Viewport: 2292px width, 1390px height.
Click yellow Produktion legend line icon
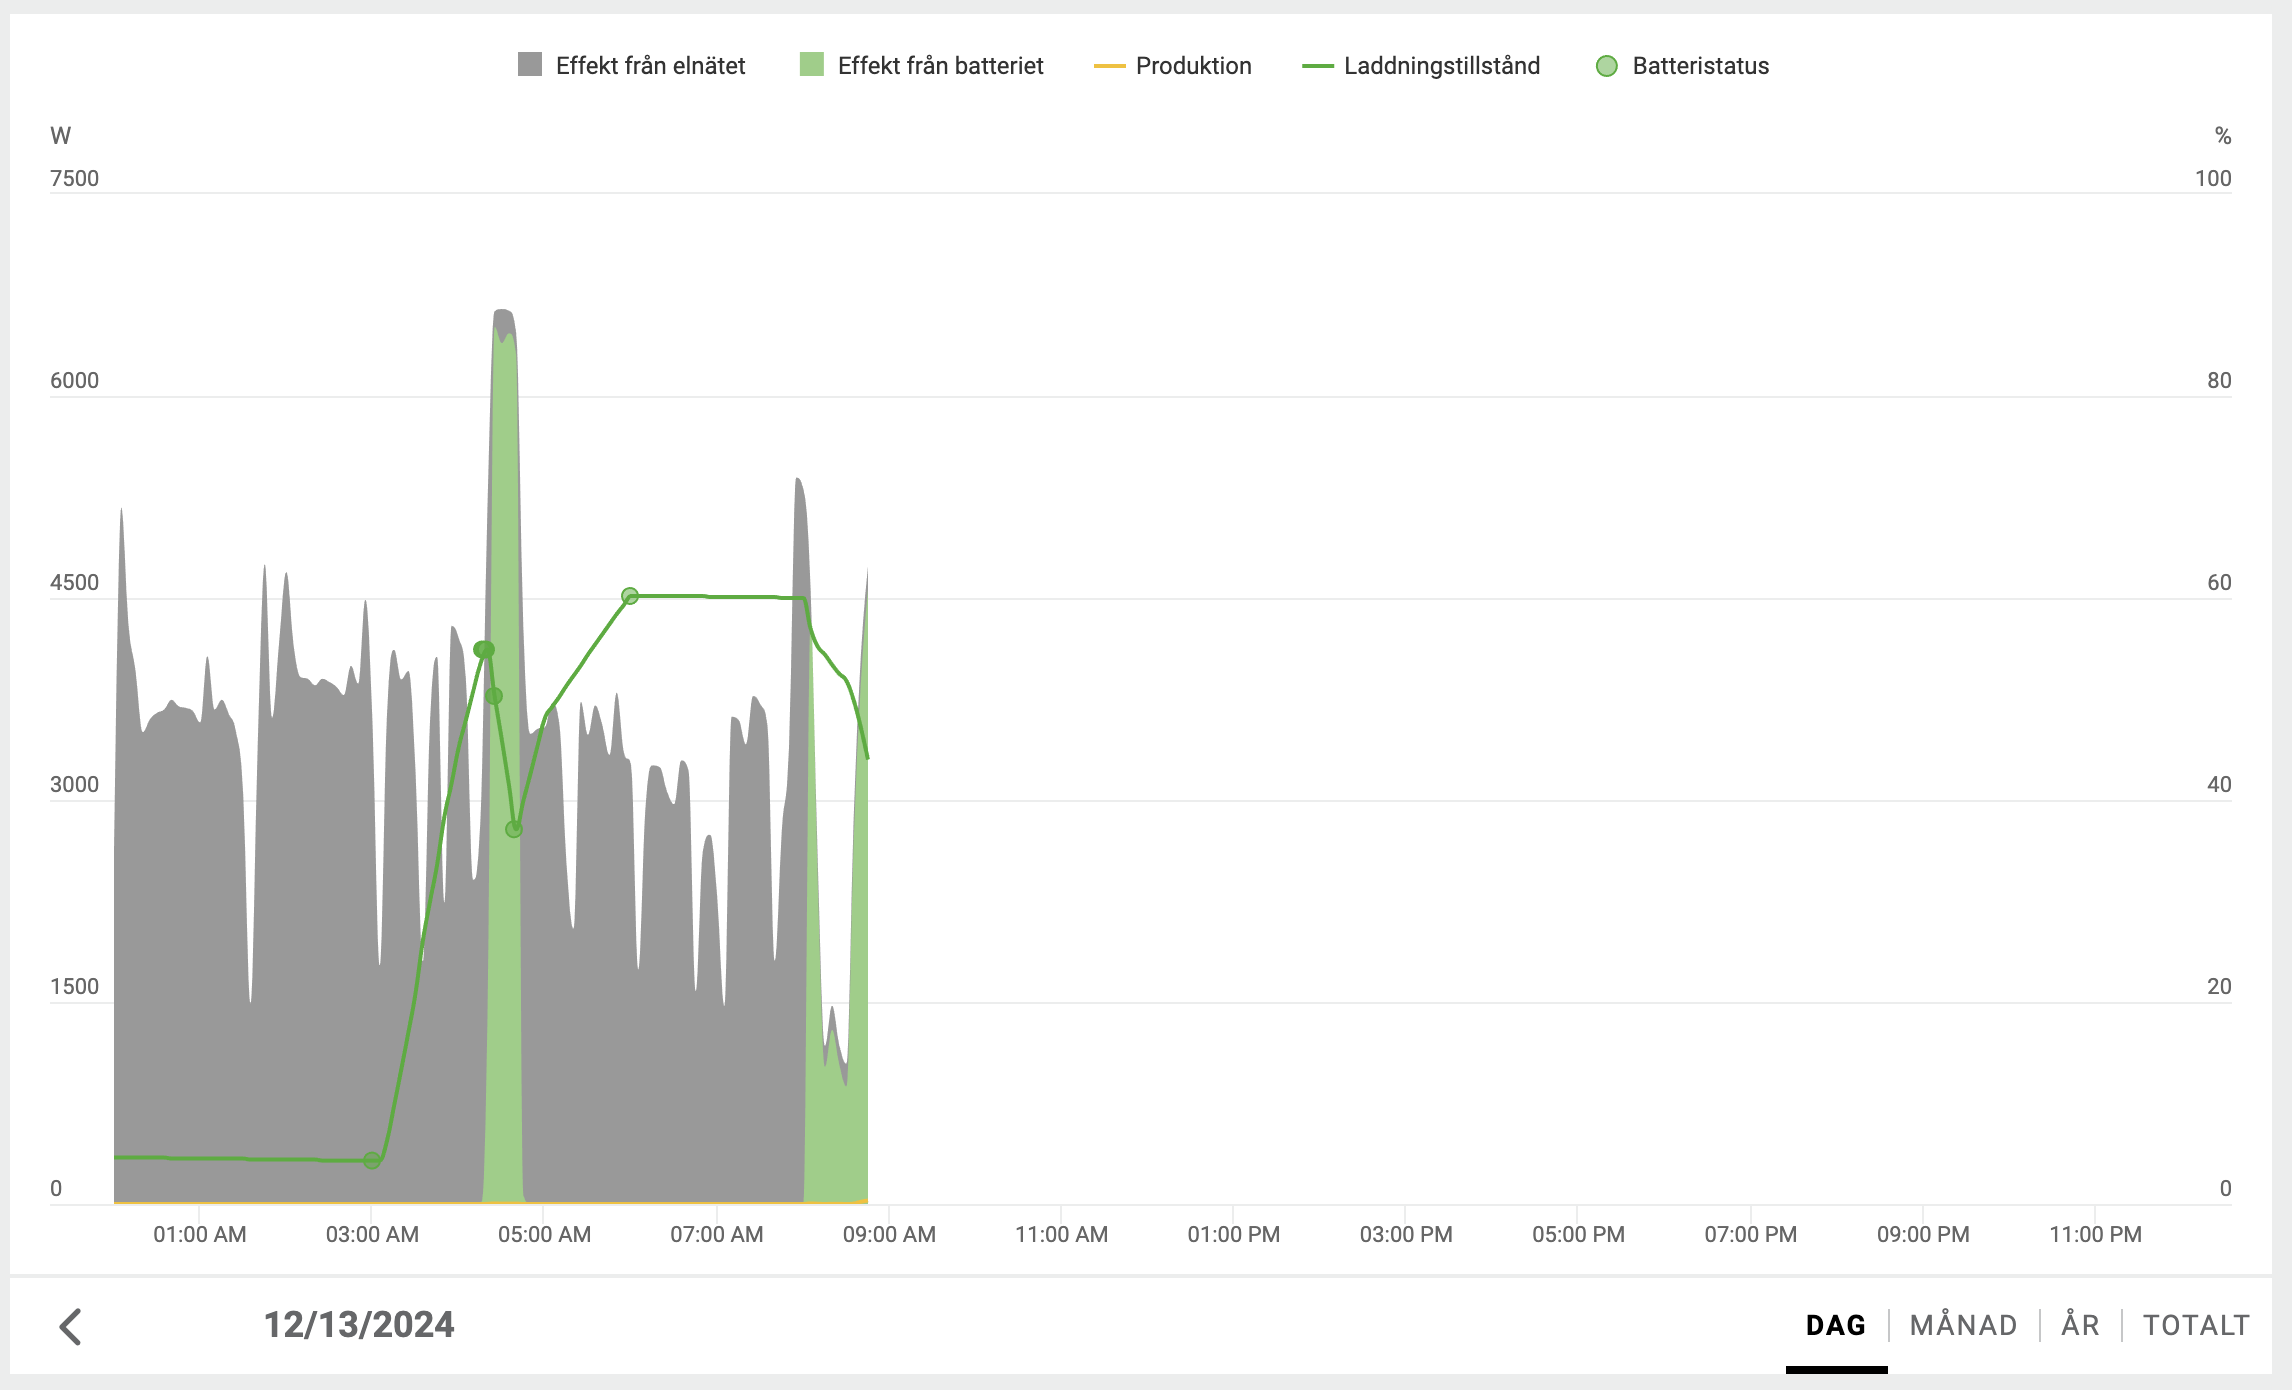1109,66
